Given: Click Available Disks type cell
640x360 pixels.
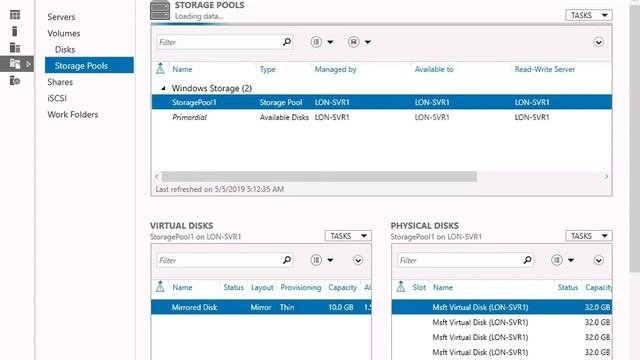Looking at the screenshot, I should coord(284,117).
